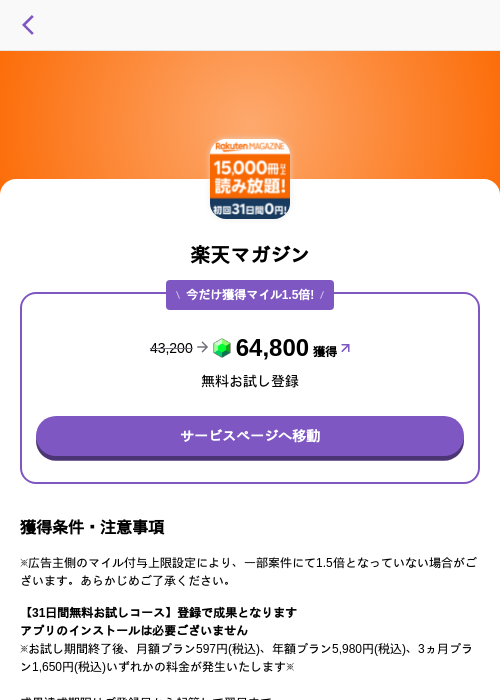Click the 読み放題! text inside the app icon

[250, 186]
